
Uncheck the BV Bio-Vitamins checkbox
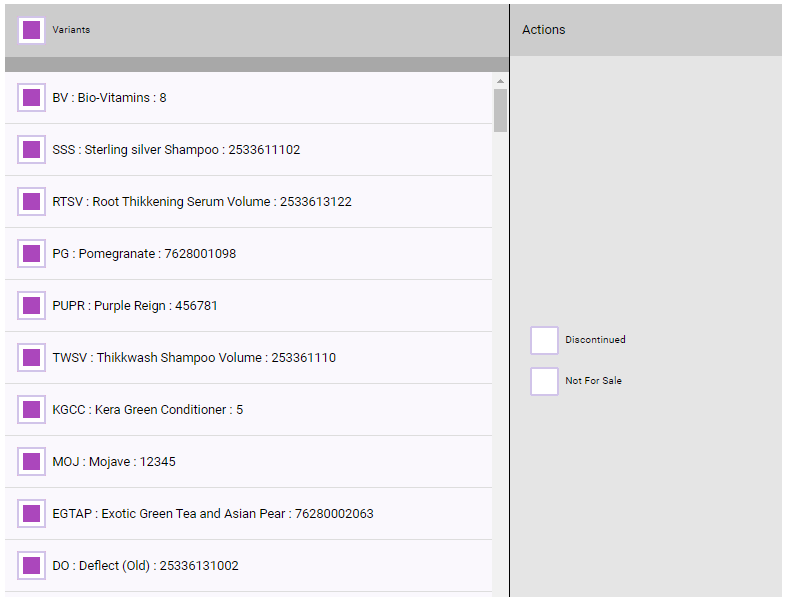pos(31,98)
